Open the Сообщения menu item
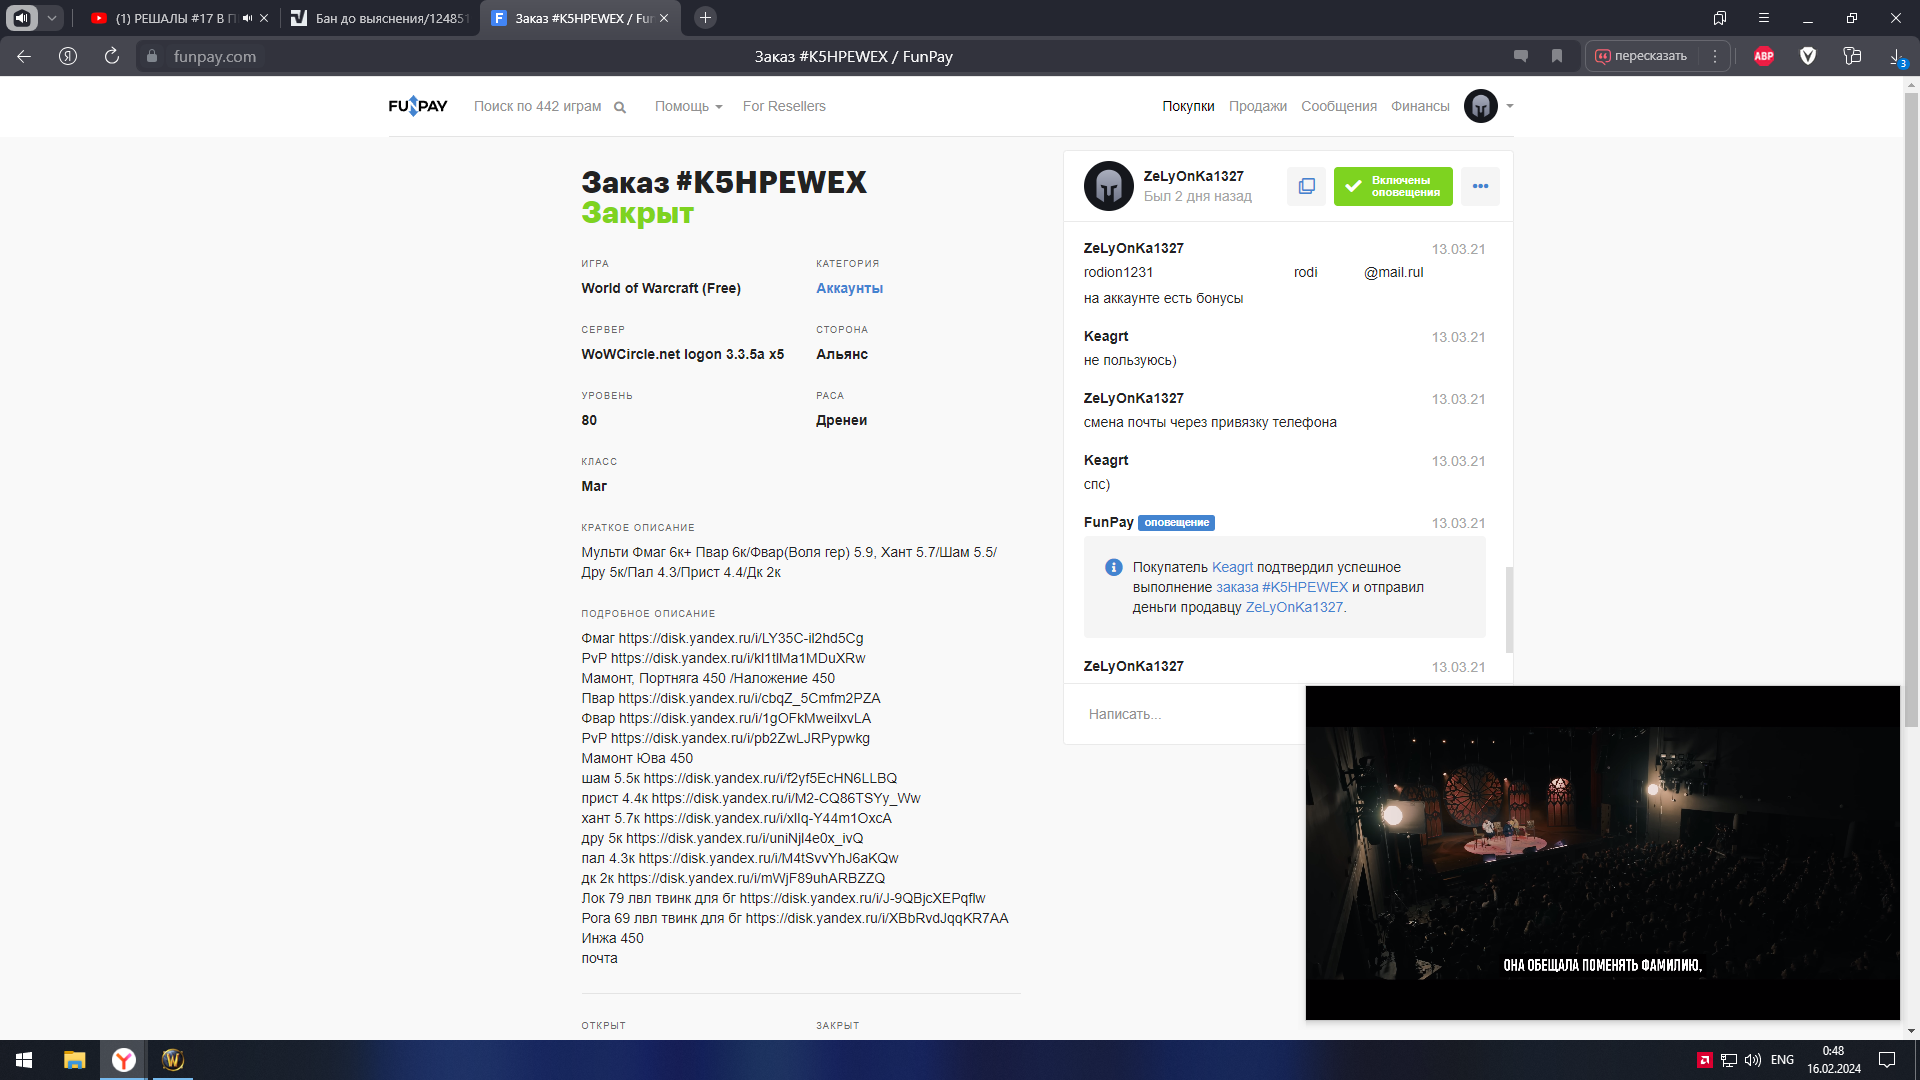Viewport: 1920px width, 1080px height. click(x=1339, y=106)
